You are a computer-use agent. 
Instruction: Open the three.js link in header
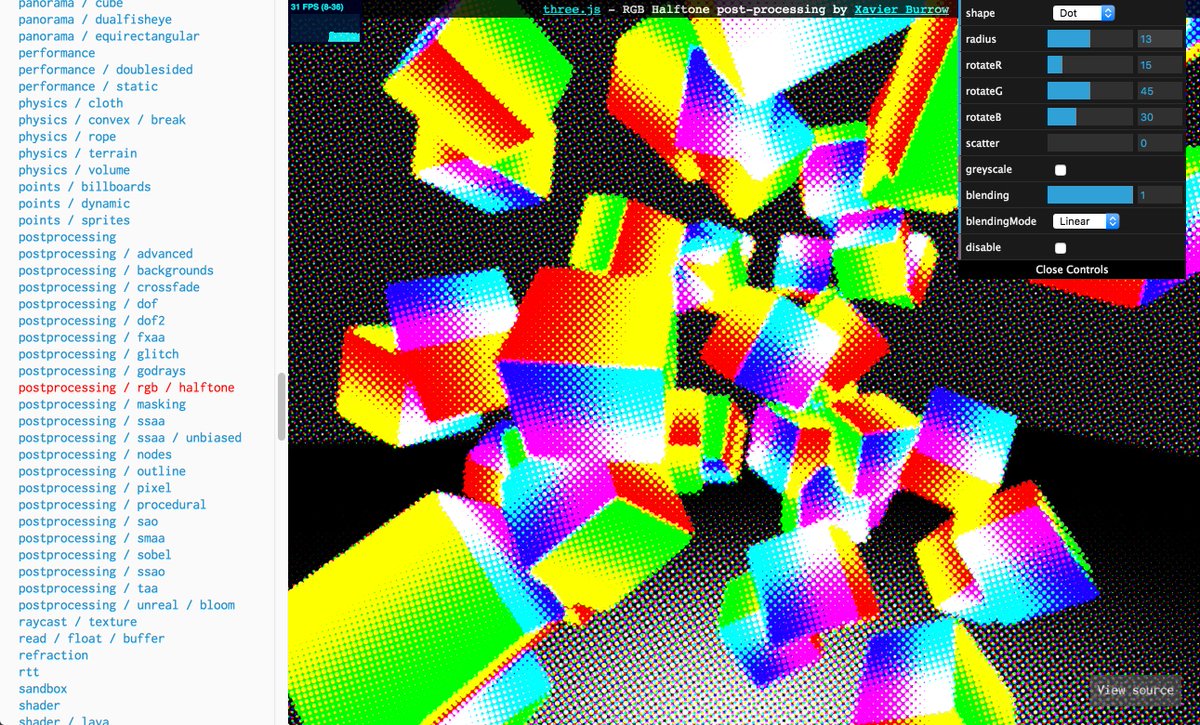pos(571,9)
